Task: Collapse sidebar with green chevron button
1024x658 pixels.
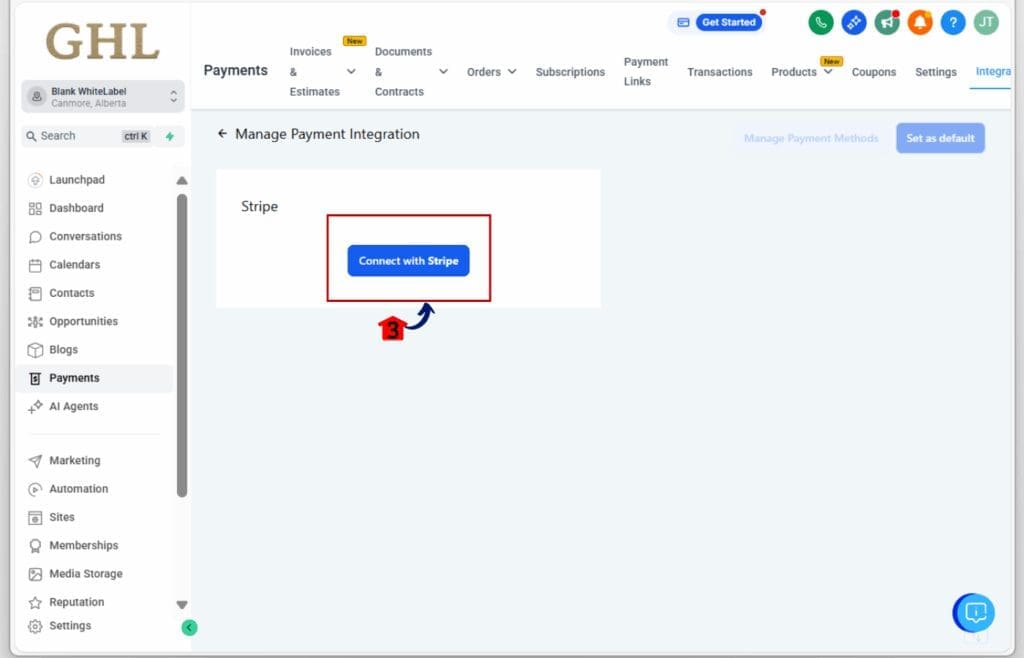Action: point(189,627)
